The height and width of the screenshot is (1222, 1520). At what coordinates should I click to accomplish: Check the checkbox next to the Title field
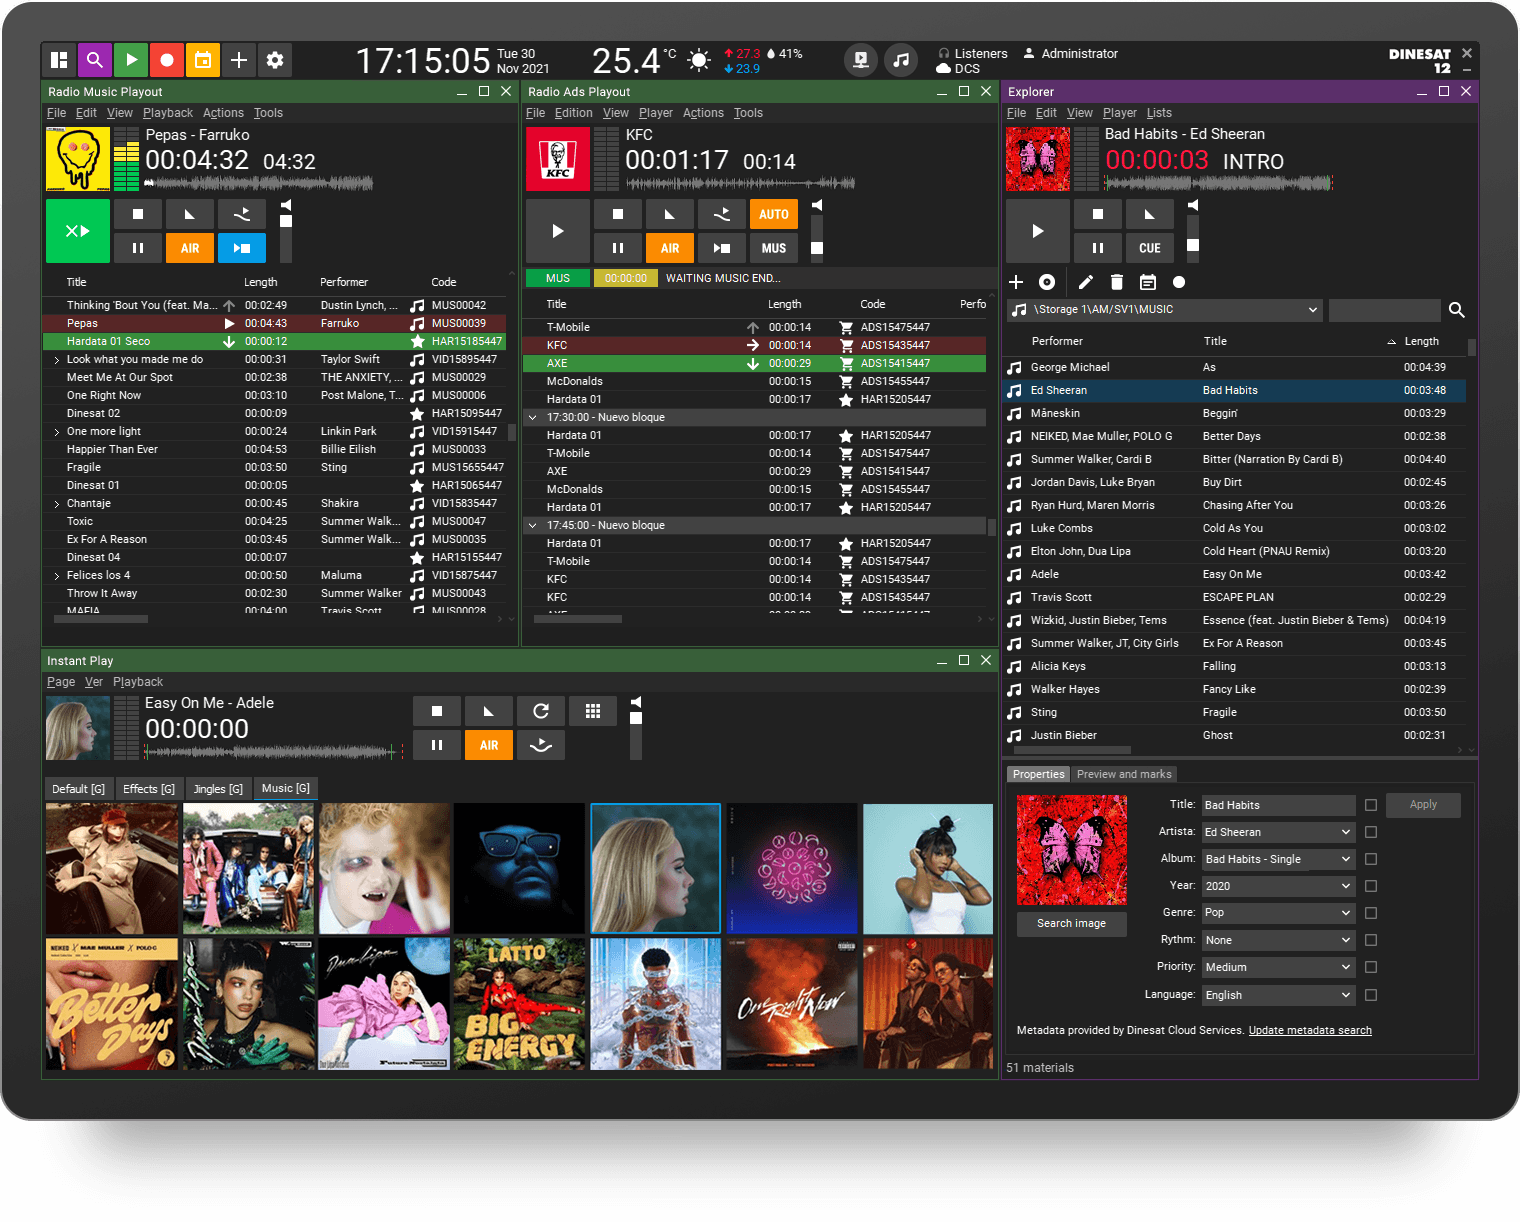click(x=1370, y=805)
